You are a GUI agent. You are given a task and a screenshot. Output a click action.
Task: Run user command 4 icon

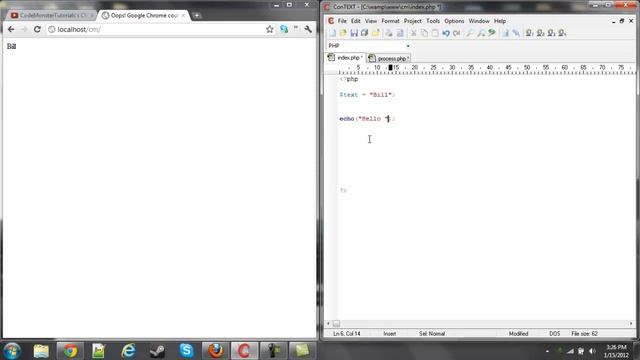562,33
